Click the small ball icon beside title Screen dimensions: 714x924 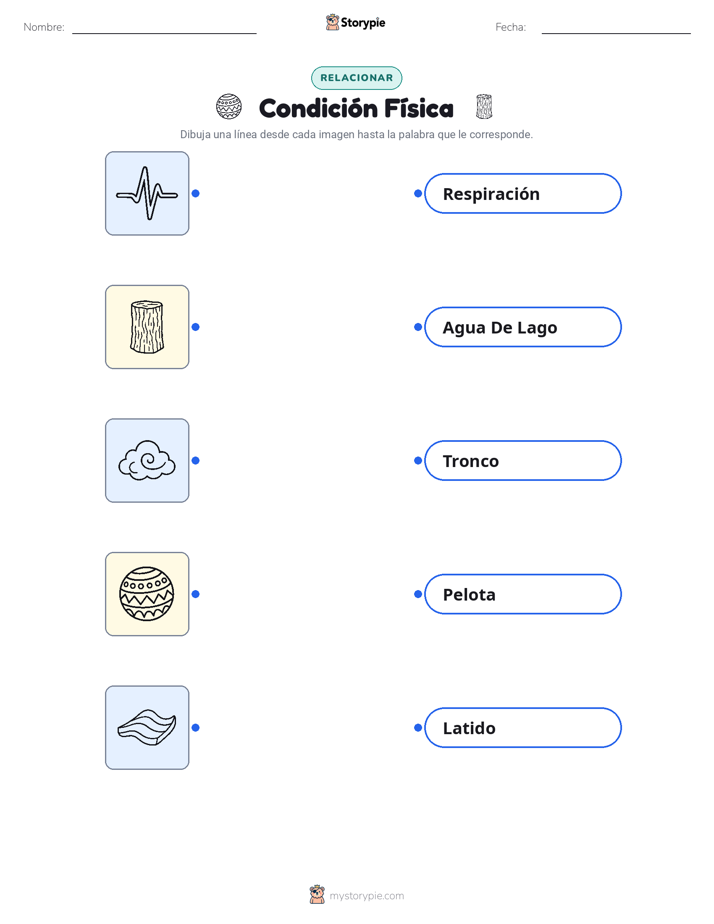tap(229, 107)
